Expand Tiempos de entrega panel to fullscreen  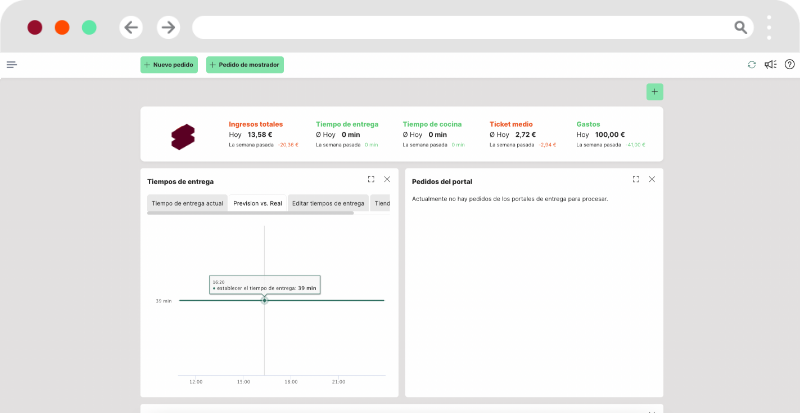(x=371, y=179)
